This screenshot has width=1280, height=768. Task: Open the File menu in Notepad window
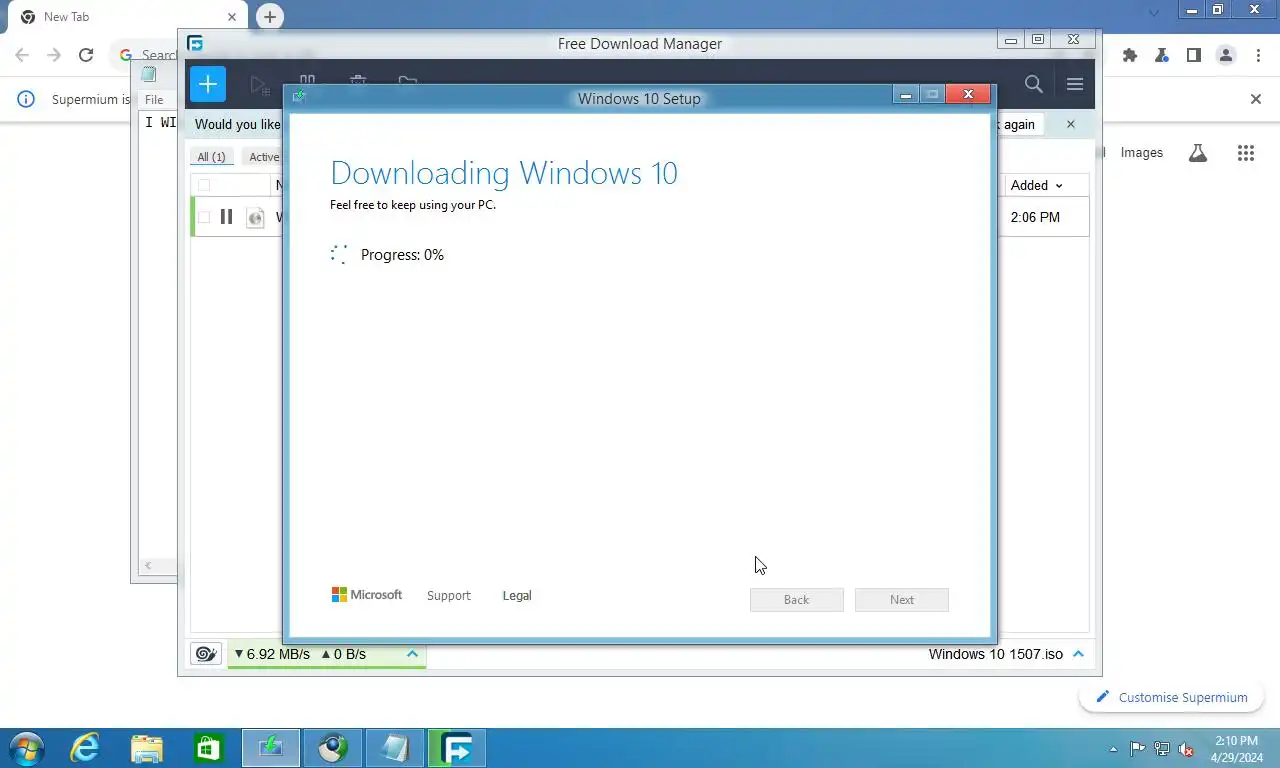coord(154,99)
